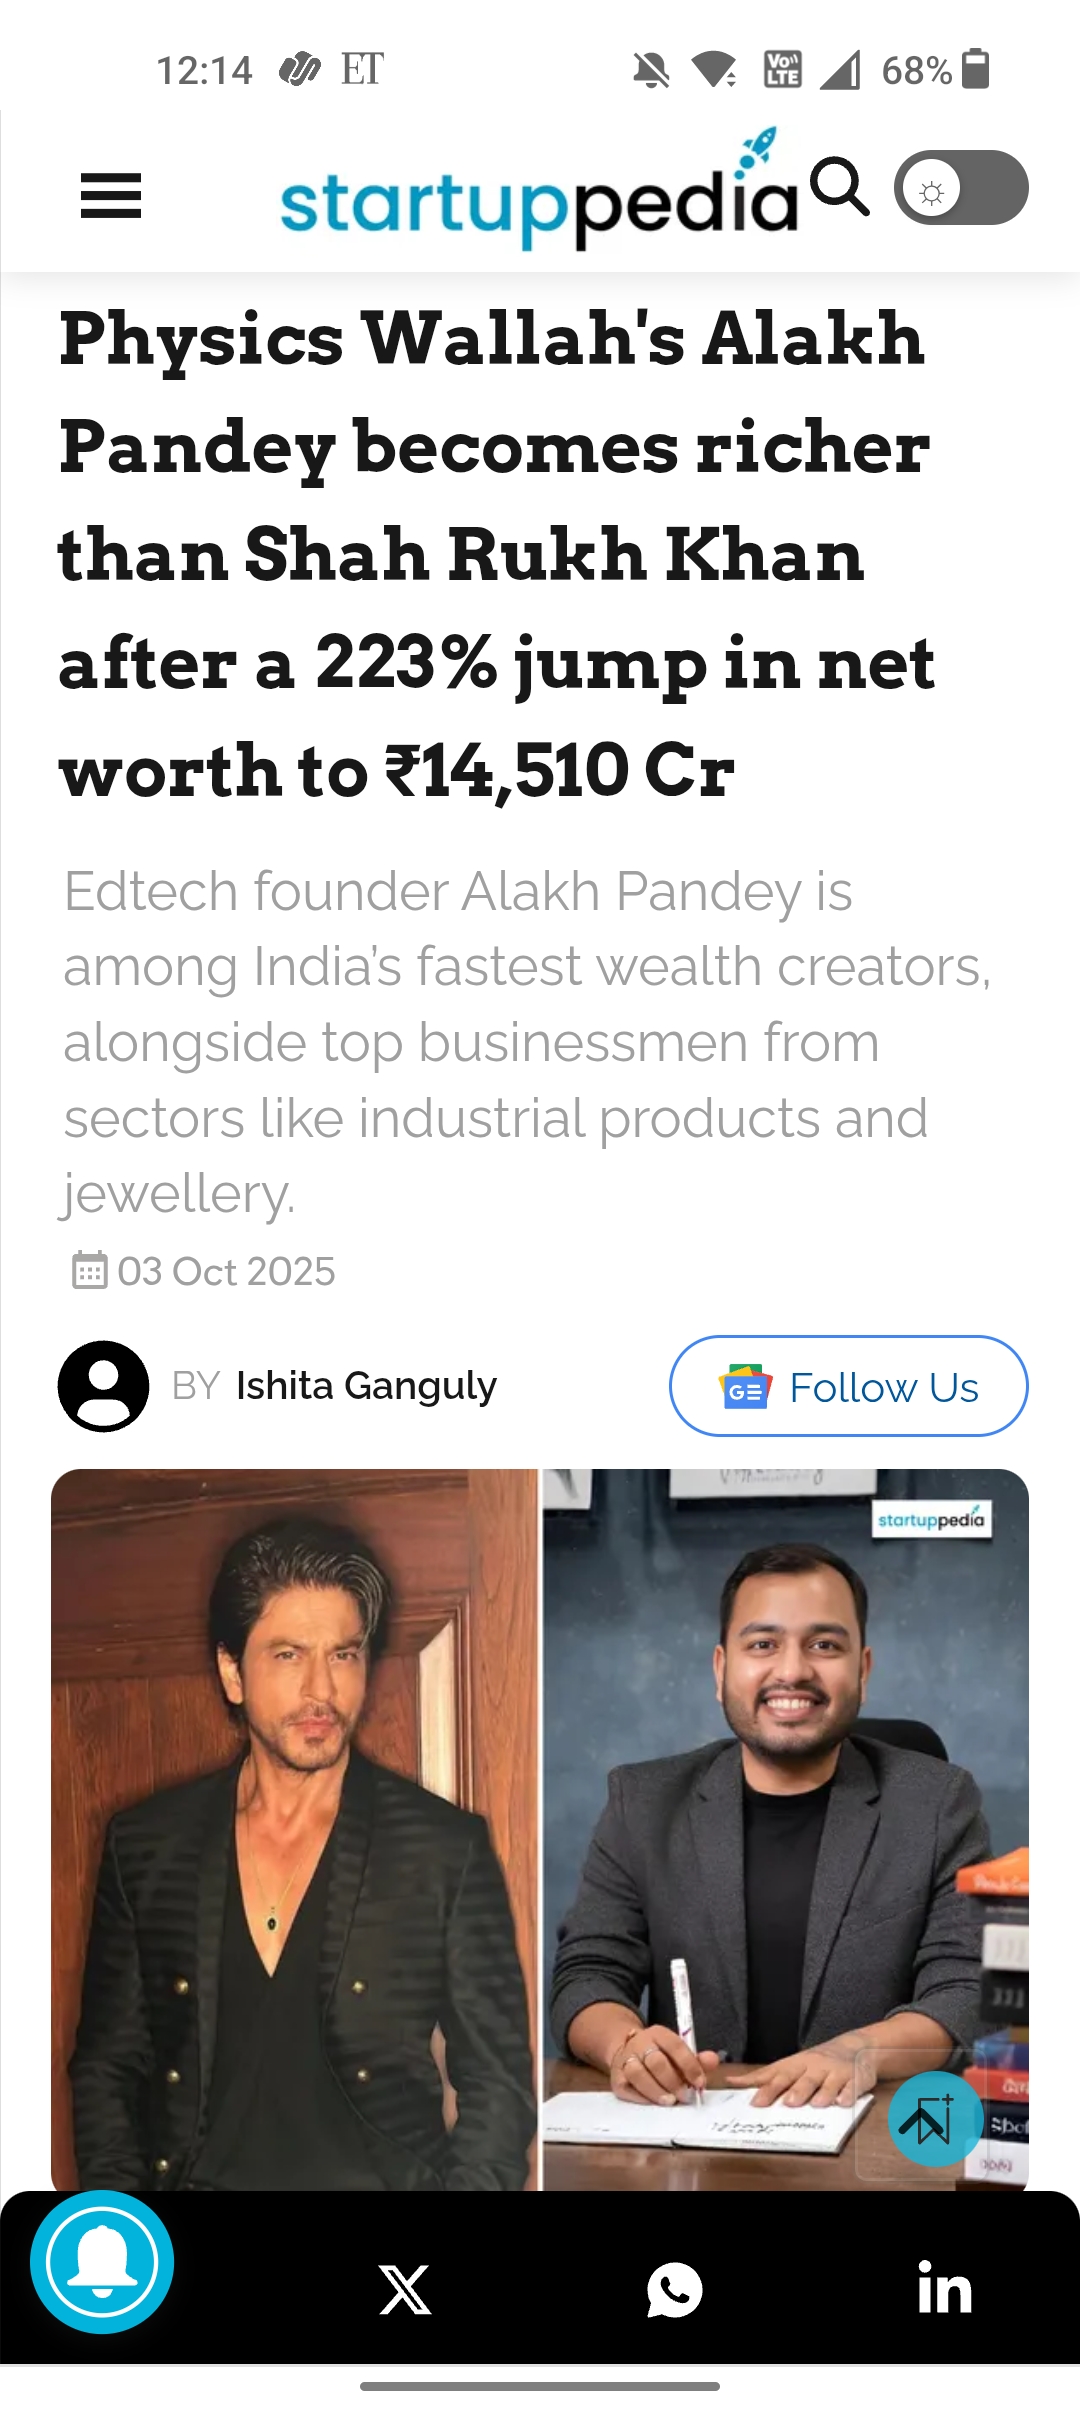This screenshot has width=1080, height=2412.
Task: Tap the muted notifications bell in status bar
Action: (651, 71)
